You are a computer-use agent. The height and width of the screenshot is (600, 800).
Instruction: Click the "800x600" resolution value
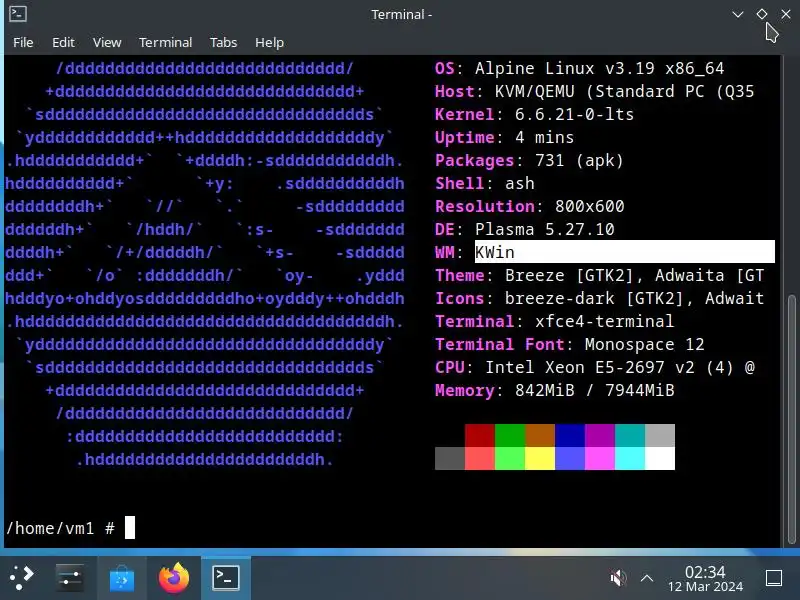pyautogui.click(x=589, y=206)
